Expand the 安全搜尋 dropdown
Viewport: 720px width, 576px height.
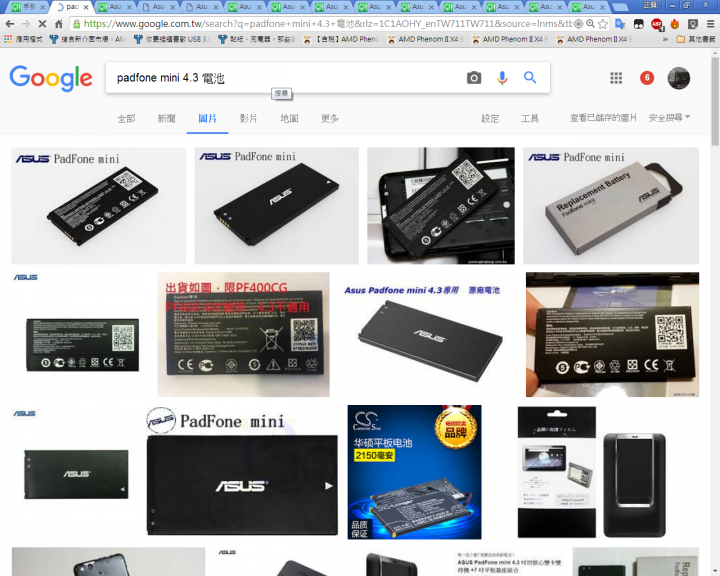click(669, 118)
